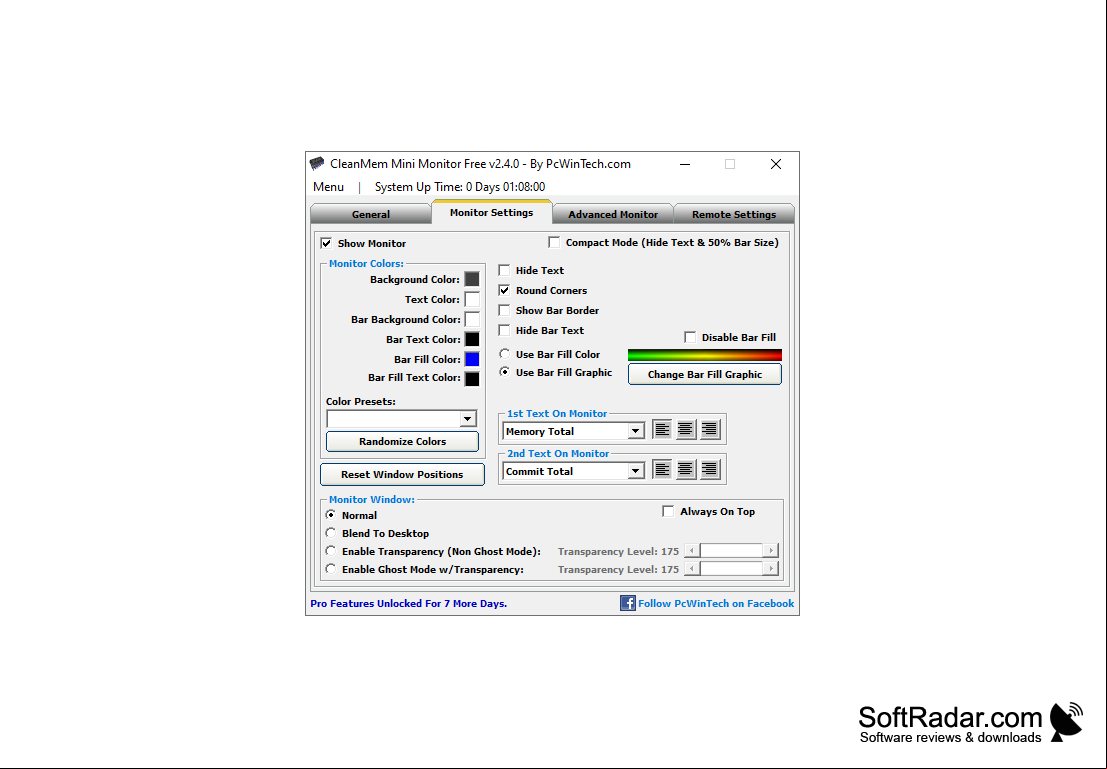Click the CleanMem app icon in title bar
The image size is (1107, 769).
[317, 164]
